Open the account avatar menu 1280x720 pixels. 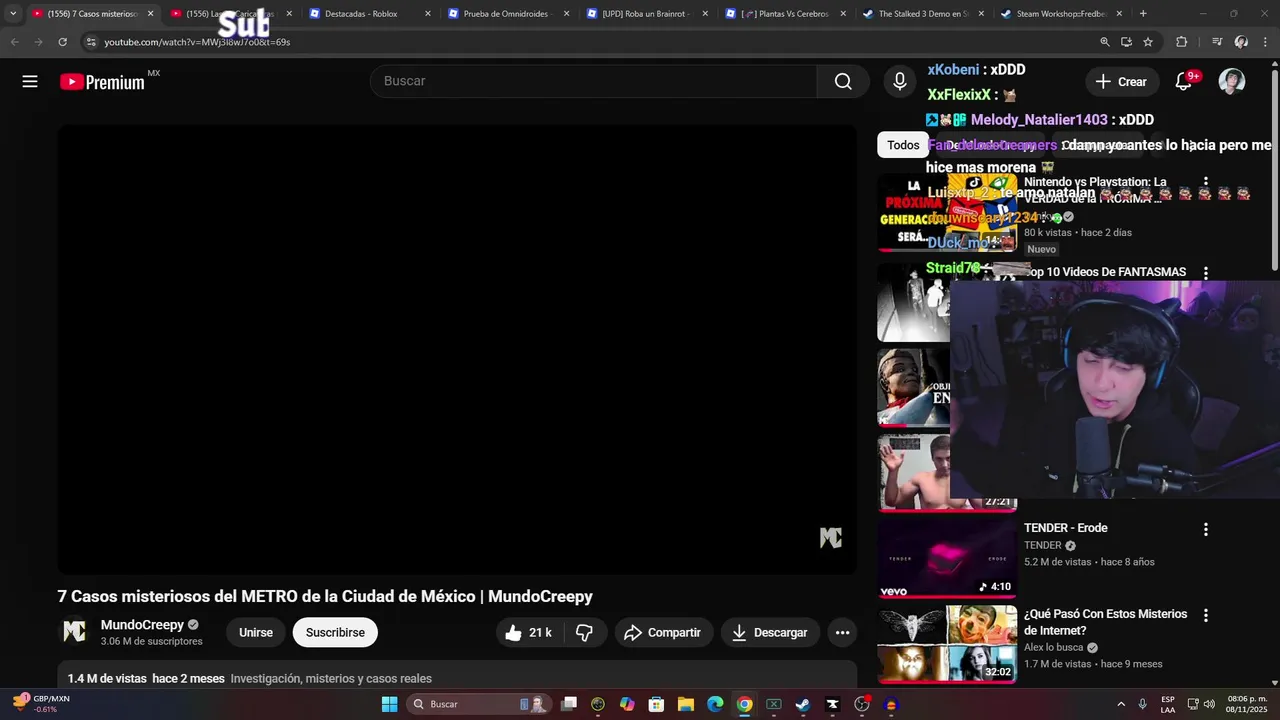point(1232,82)
